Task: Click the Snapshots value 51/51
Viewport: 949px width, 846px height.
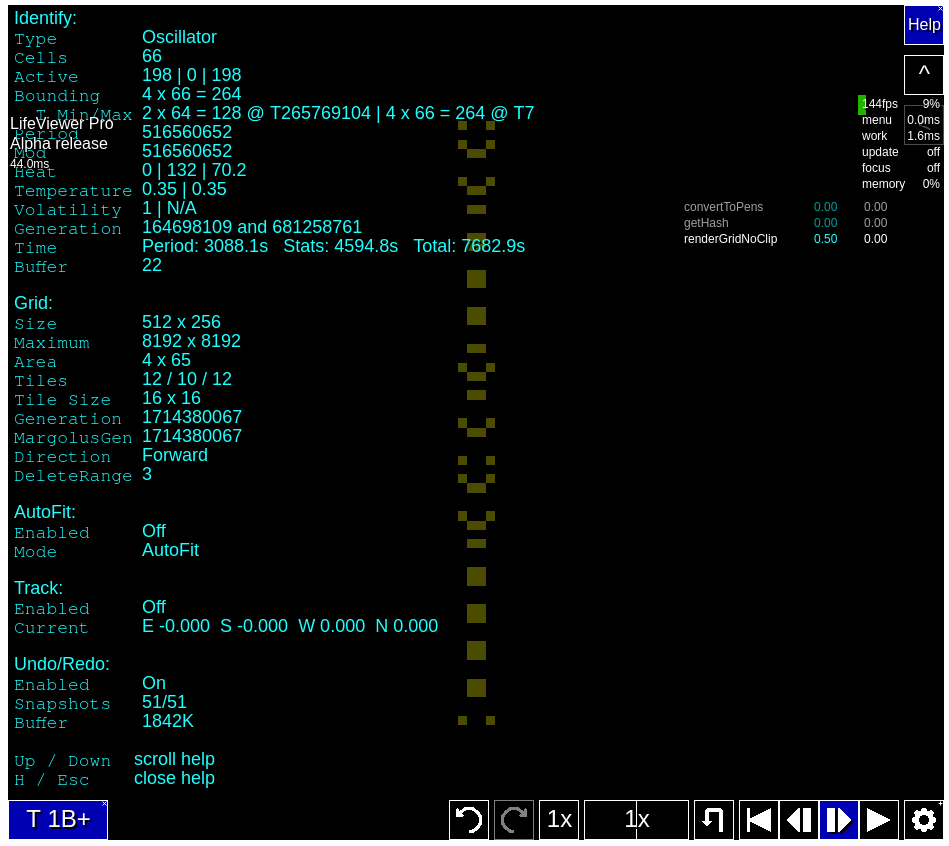Action: pos(164,702)
